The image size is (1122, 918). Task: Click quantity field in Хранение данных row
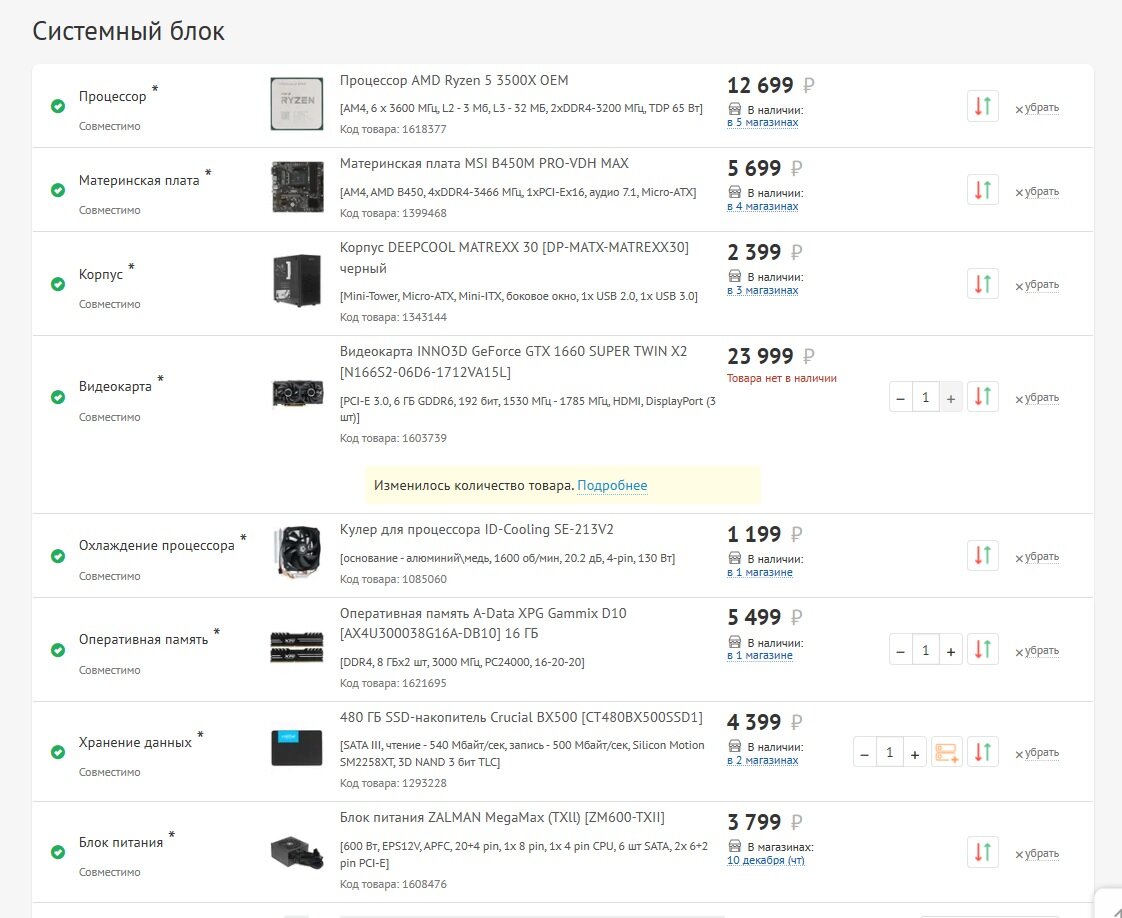click(889, 753)
